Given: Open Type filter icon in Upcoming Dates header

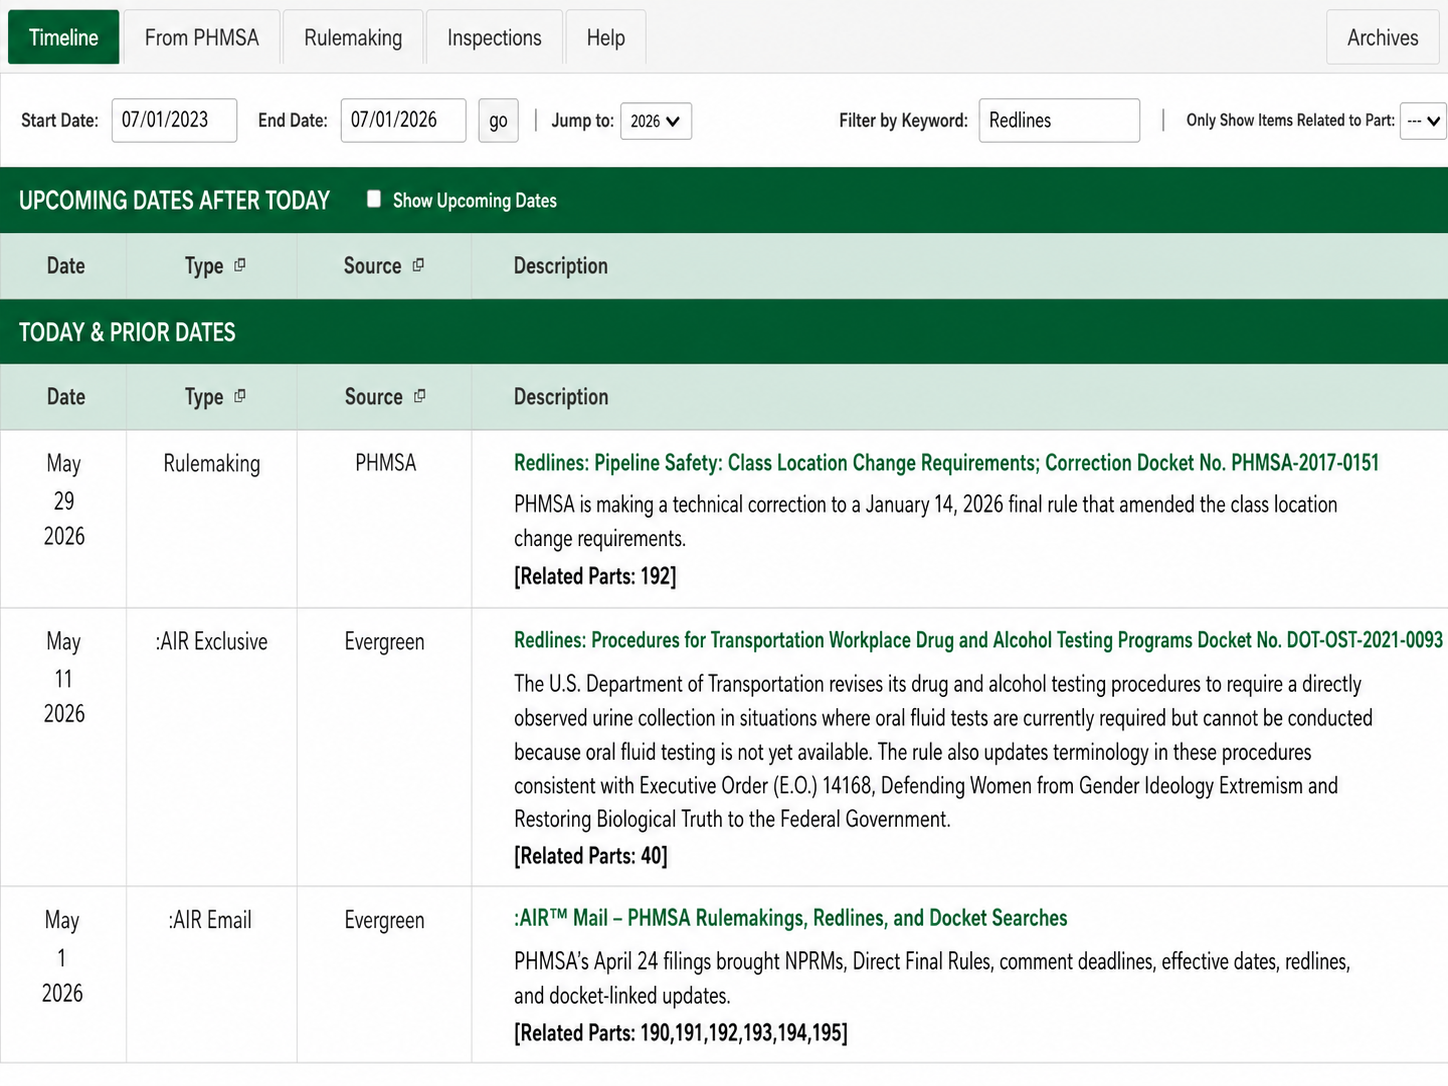Looking at the screenshot, I should (x=240, y=265).
